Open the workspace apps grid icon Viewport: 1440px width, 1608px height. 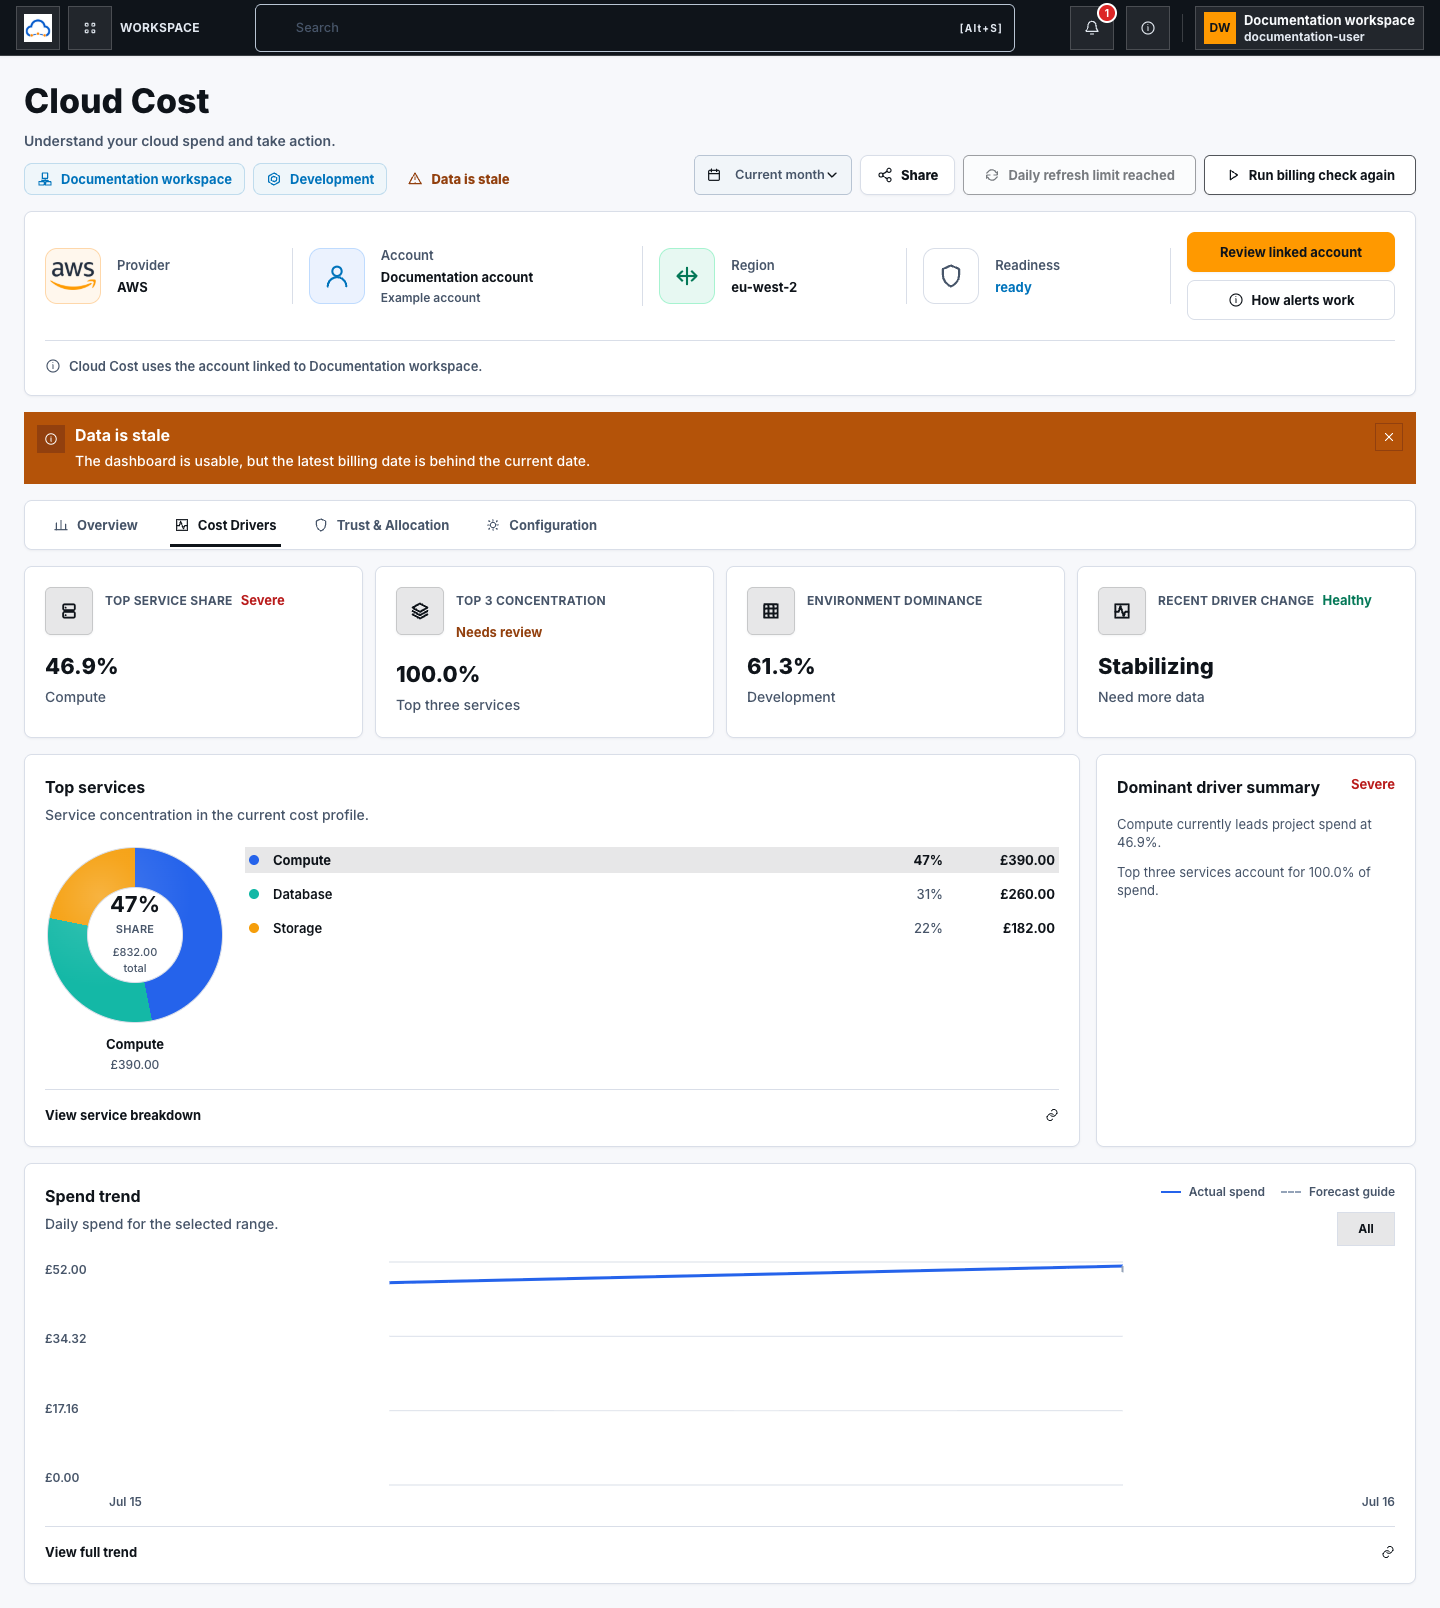coord(90,28)
